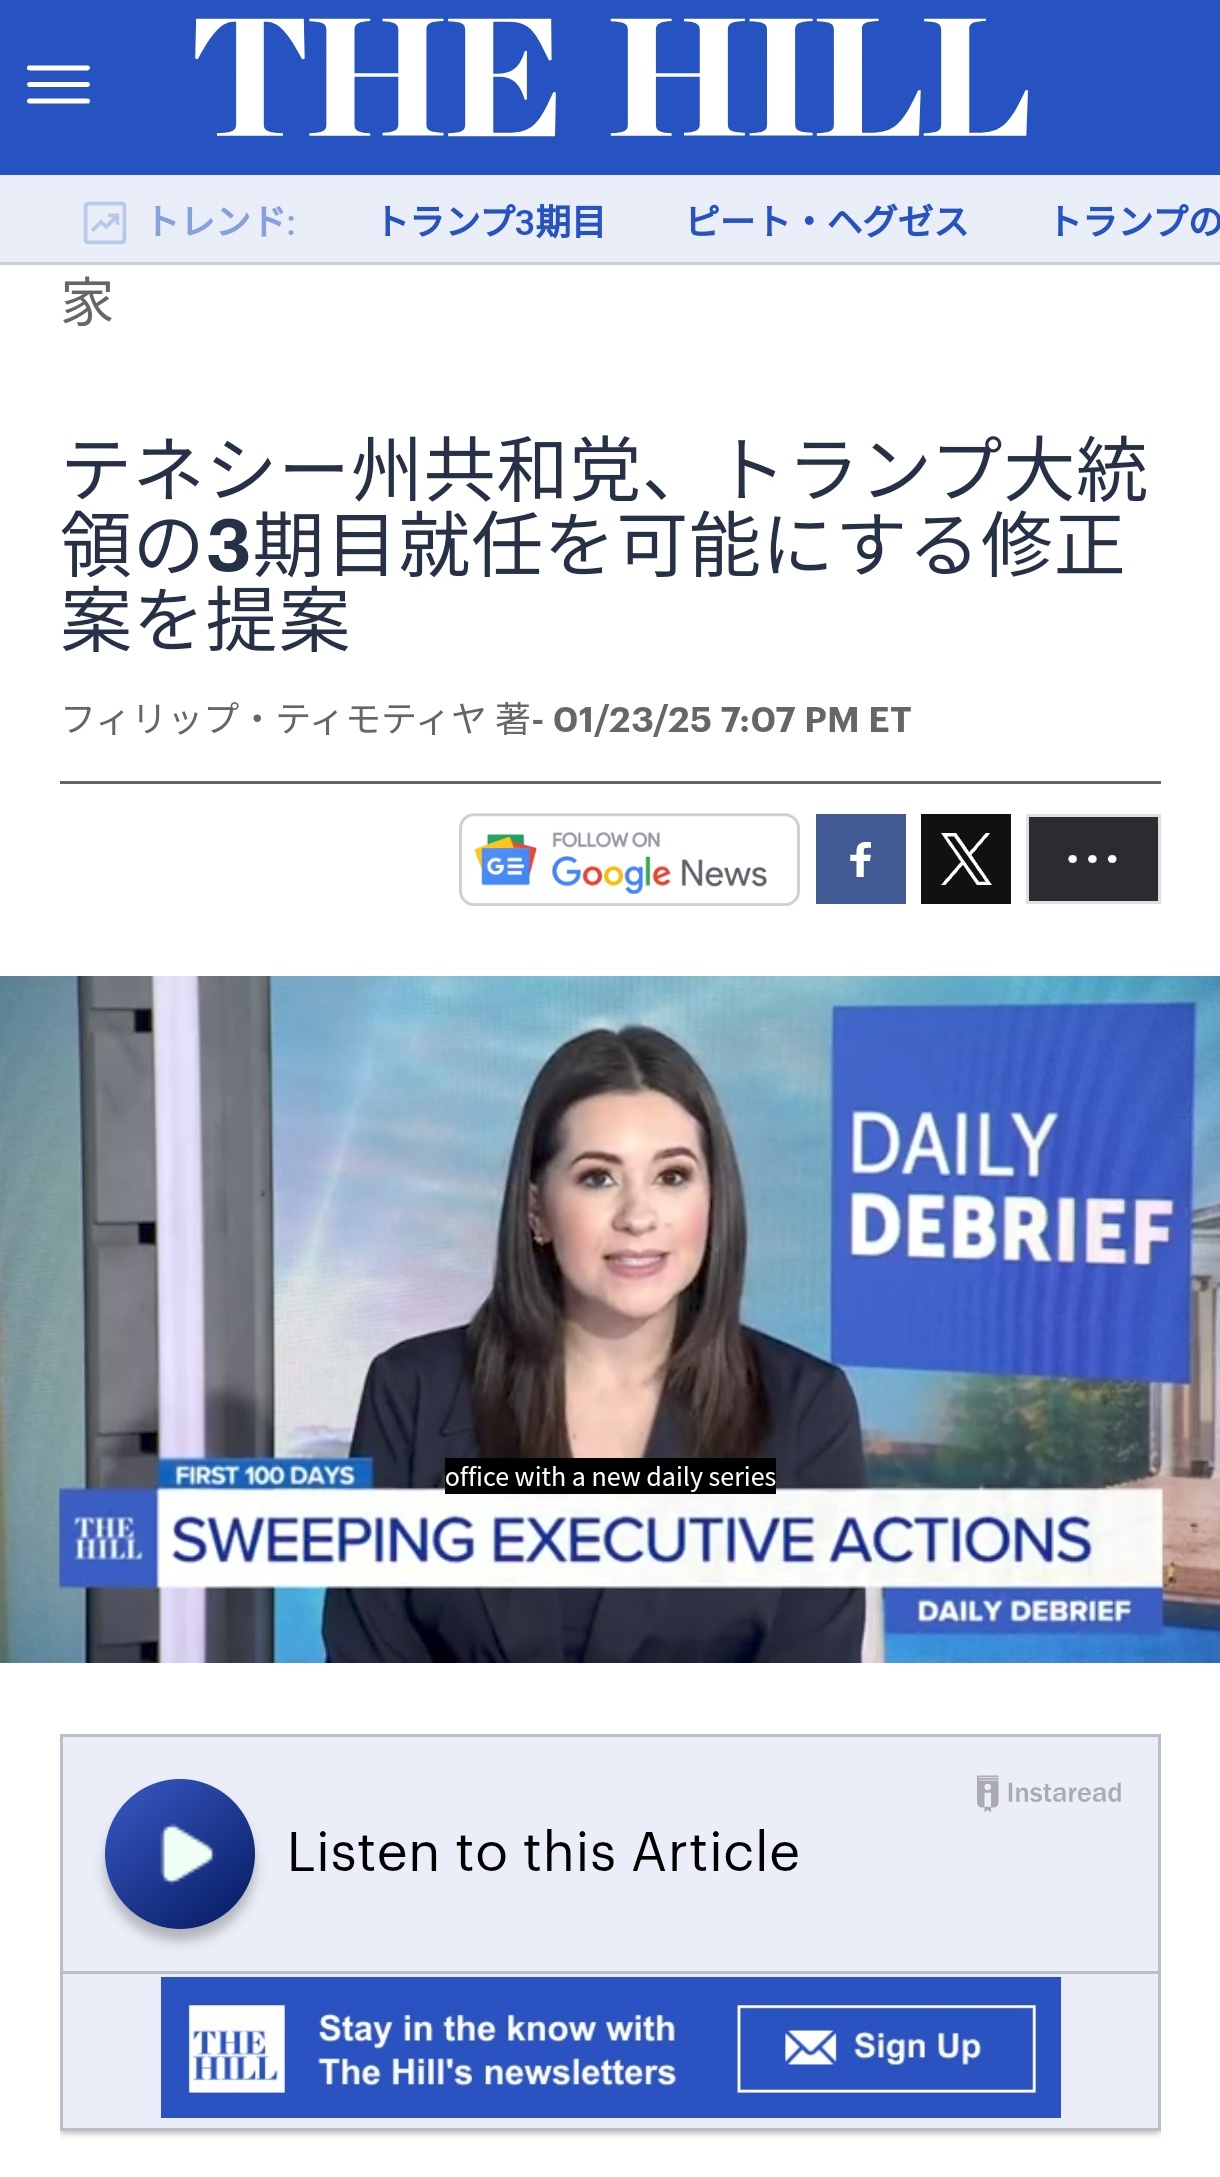Open the hamburger navigation menu

[58, 84]
